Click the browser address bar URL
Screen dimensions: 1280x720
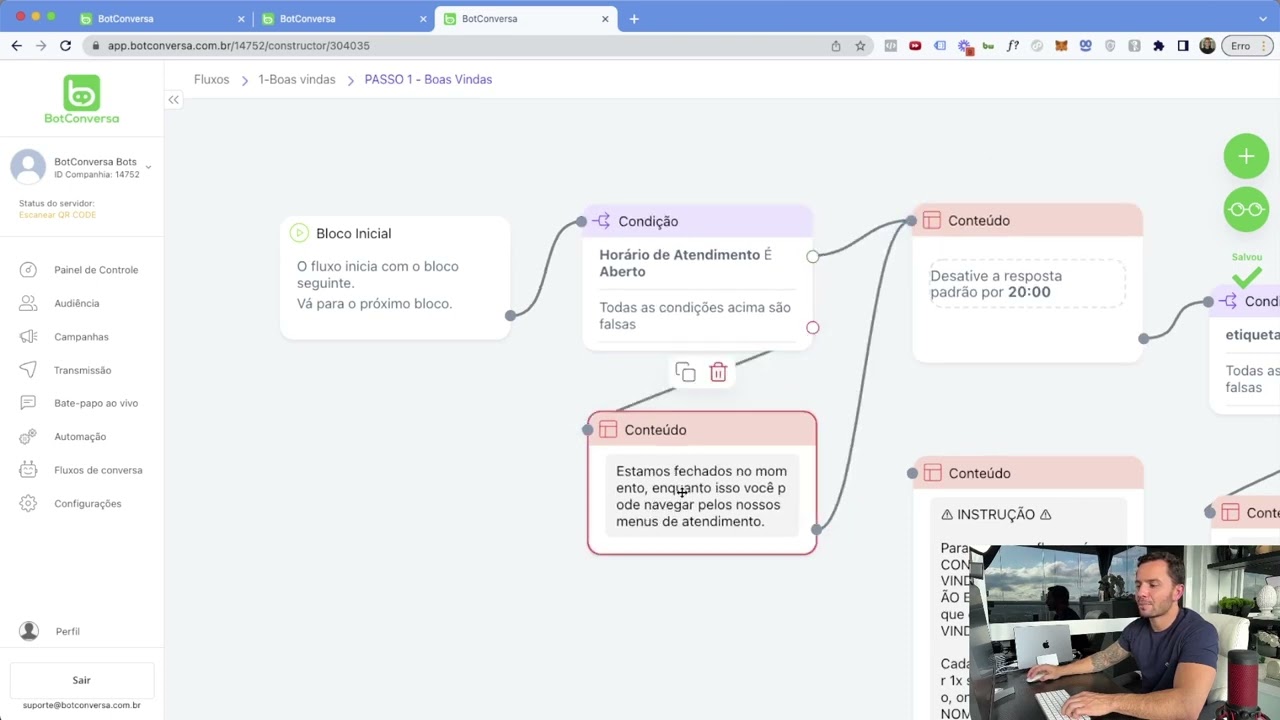(x=239, y=46)
